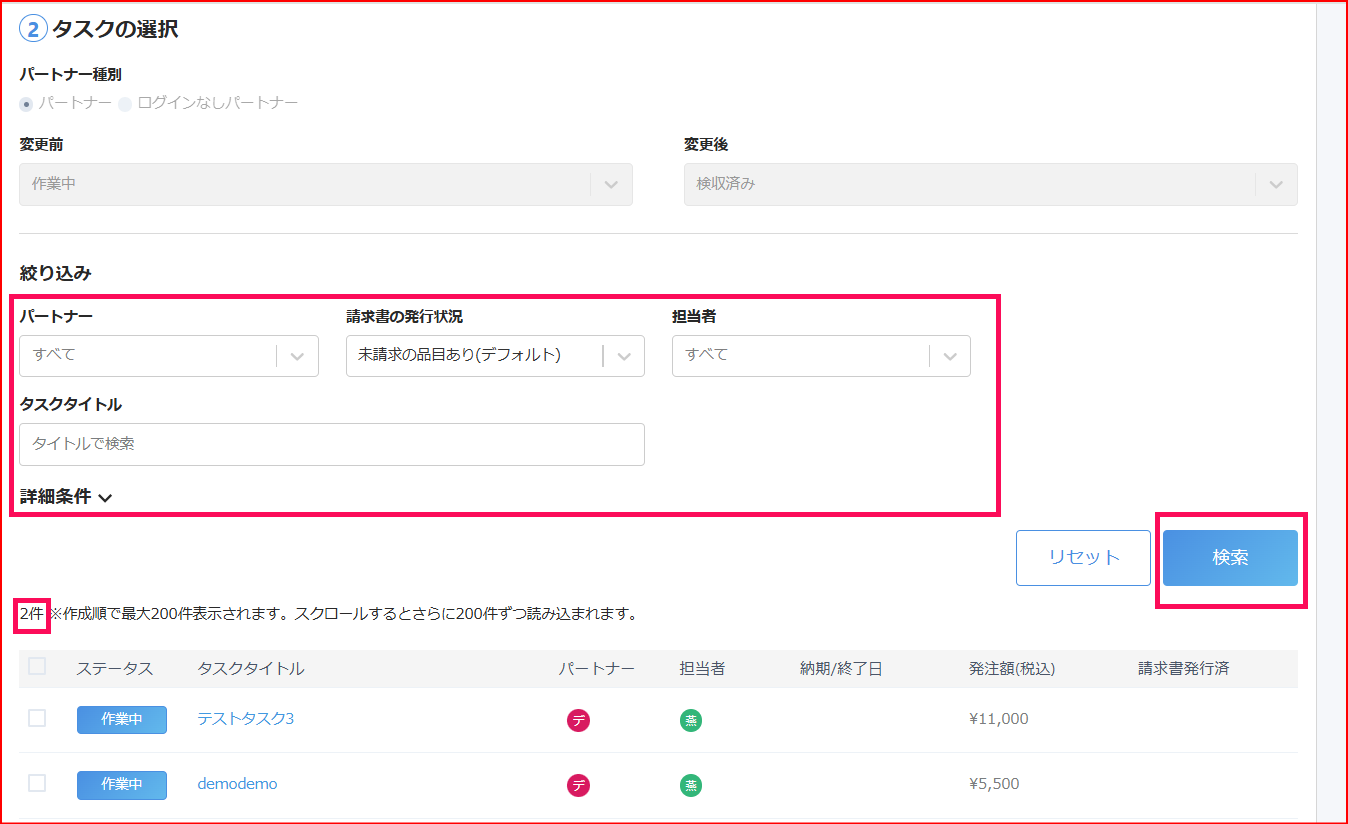Tick the checkbox for demodemo row
The image size is (1348, 824).
(x=37, y=783)
